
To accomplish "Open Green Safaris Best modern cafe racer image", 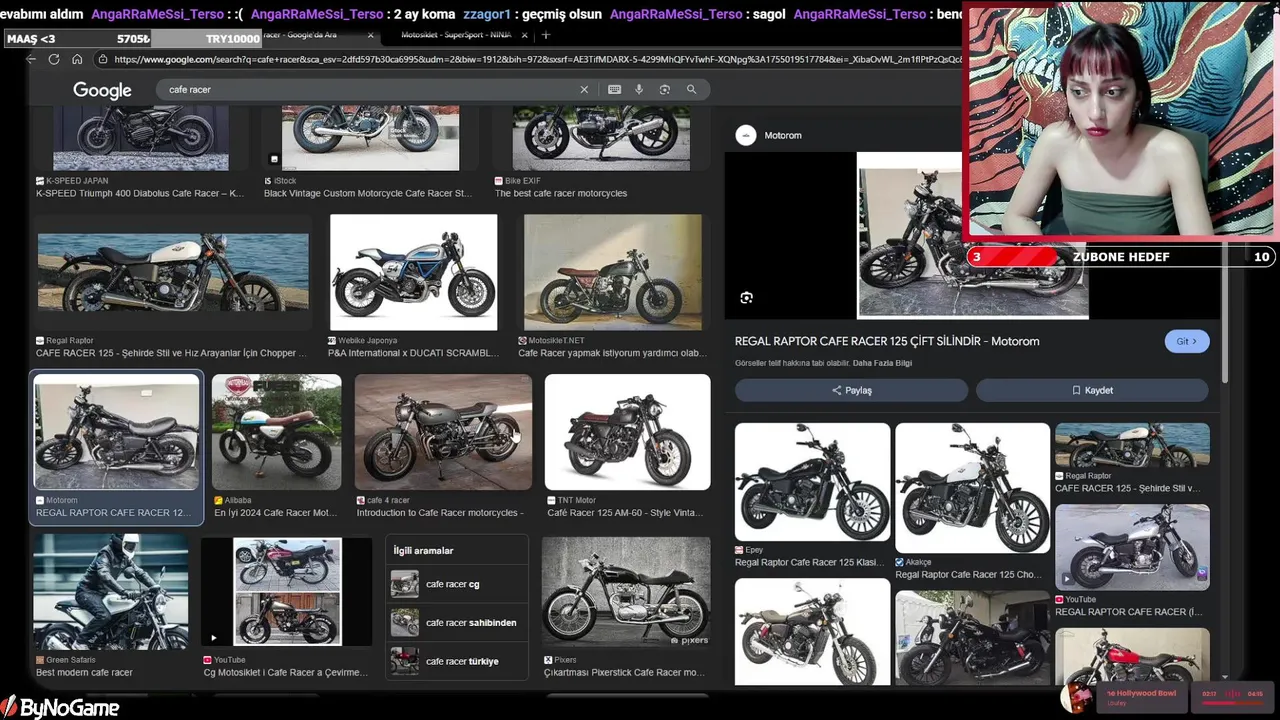I will (x=110, y=592).
